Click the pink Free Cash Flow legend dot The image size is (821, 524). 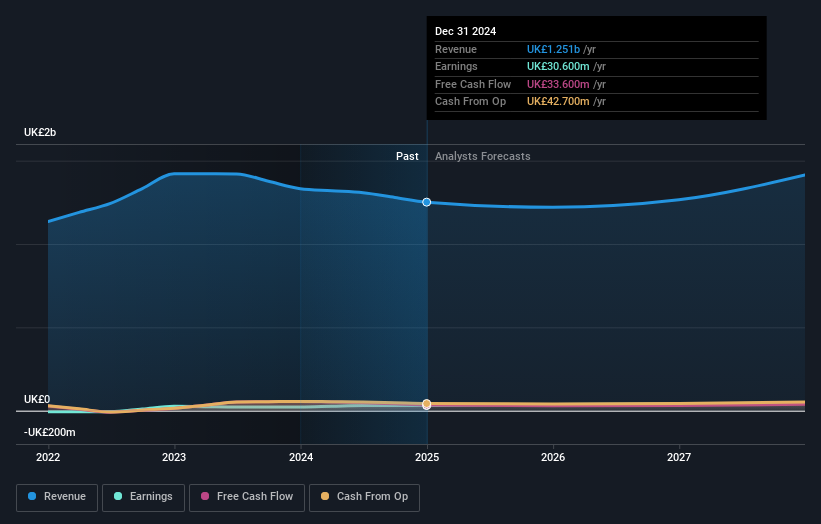[x=205, y=496]
